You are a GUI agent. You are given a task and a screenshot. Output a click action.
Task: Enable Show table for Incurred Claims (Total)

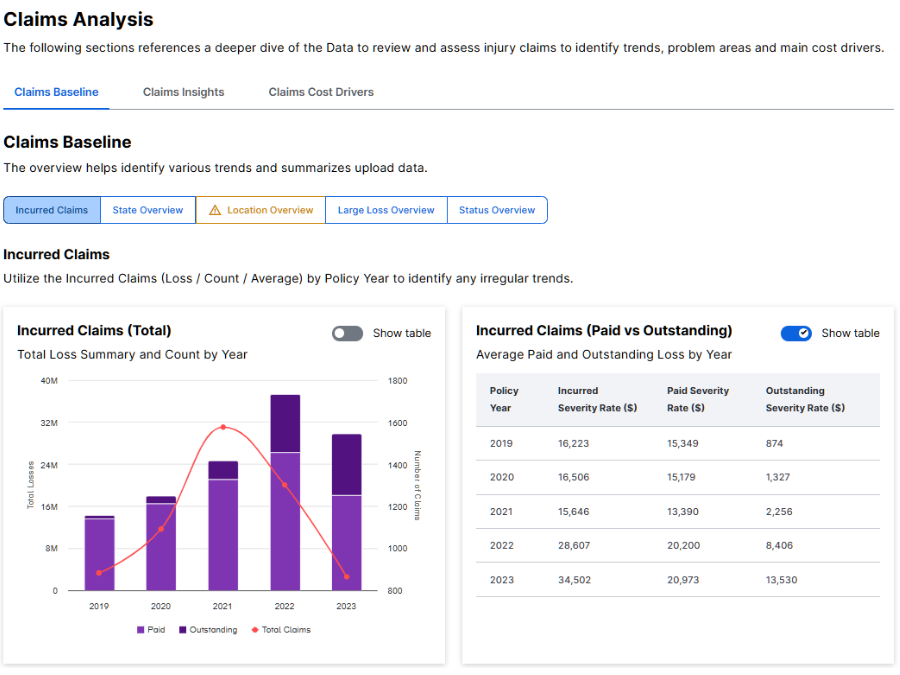[x=347, y=332]
